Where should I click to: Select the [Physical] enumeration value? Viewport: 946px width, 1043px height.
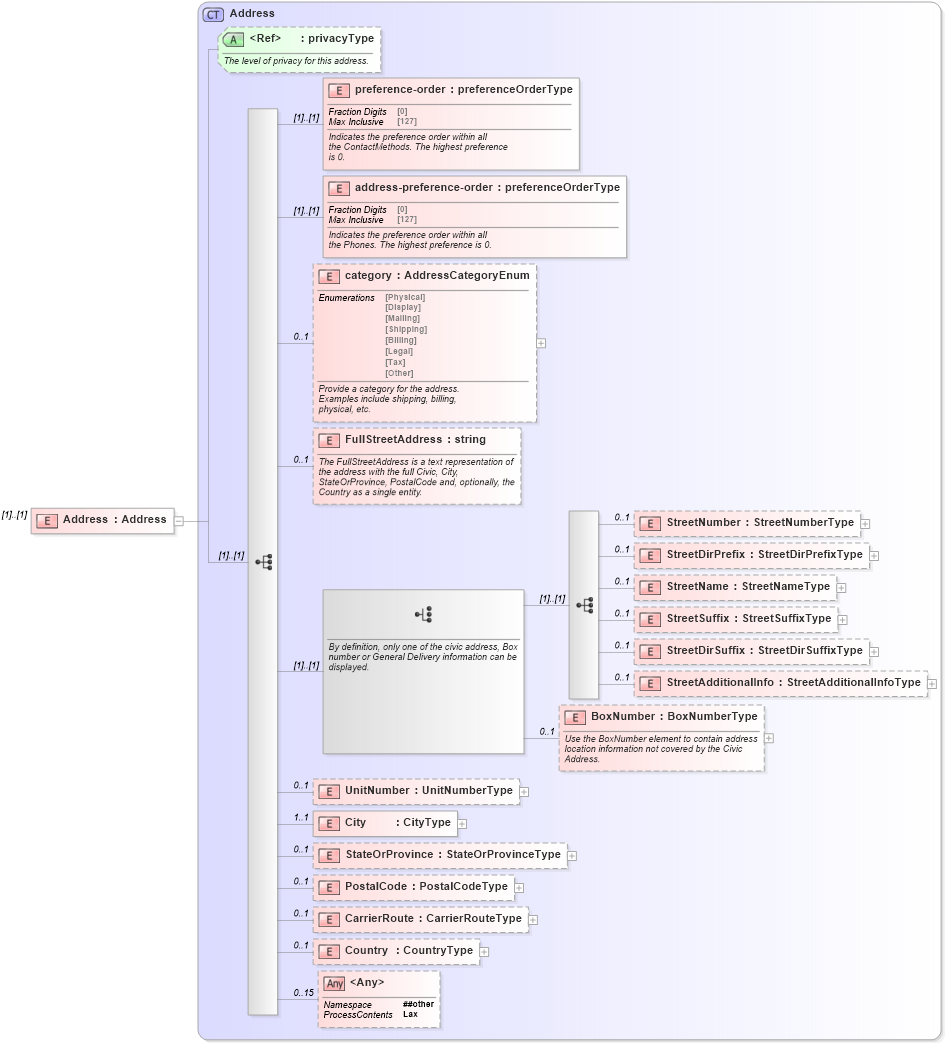coord(404,297)
